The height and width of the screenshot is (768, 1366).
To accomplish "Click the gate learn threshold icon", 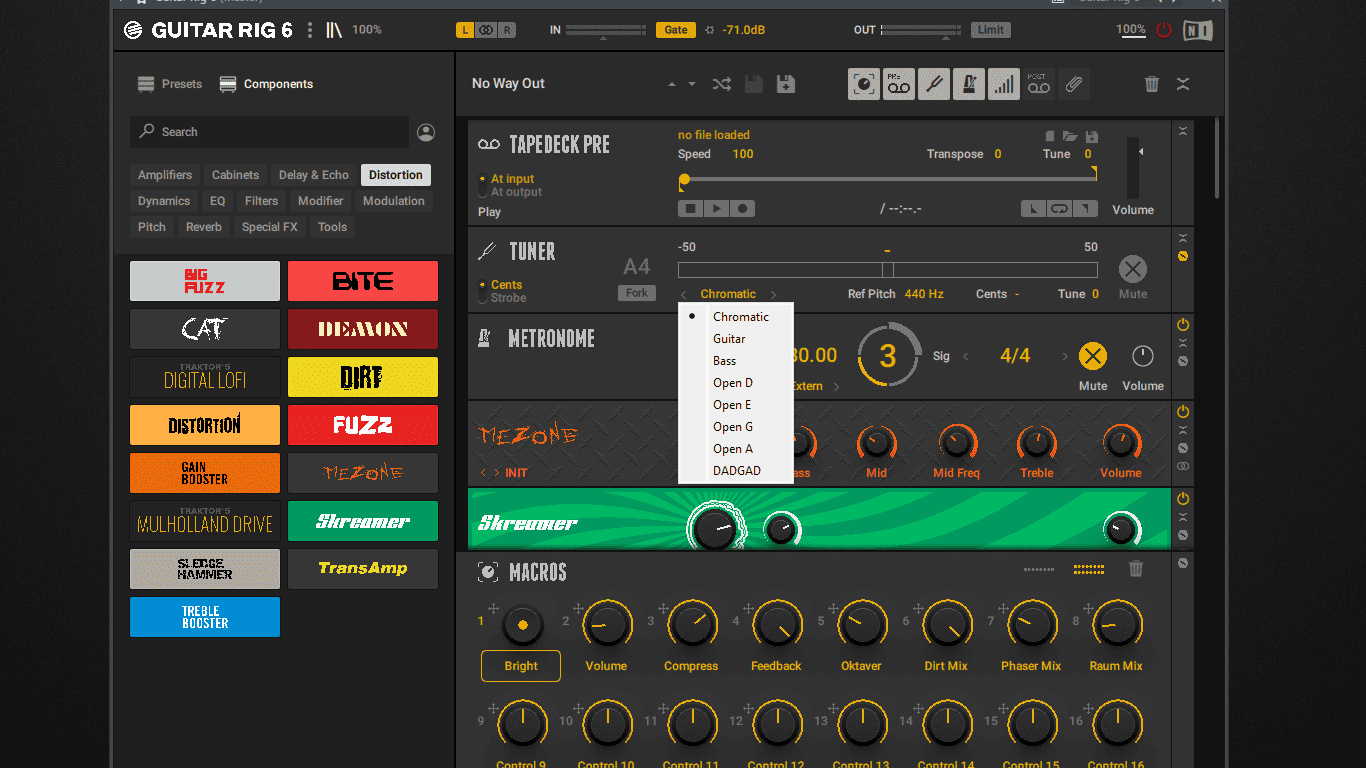I will tap(709, 30).
